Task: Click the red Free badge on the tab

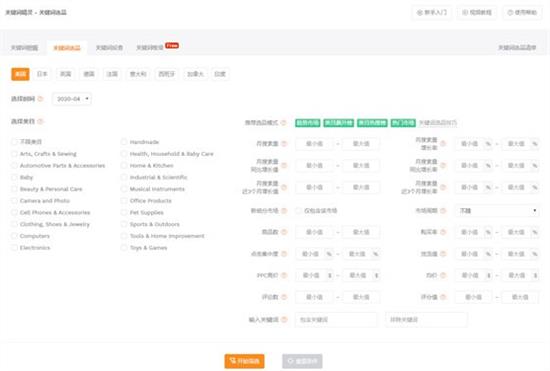Action: (x=172, y=45)
